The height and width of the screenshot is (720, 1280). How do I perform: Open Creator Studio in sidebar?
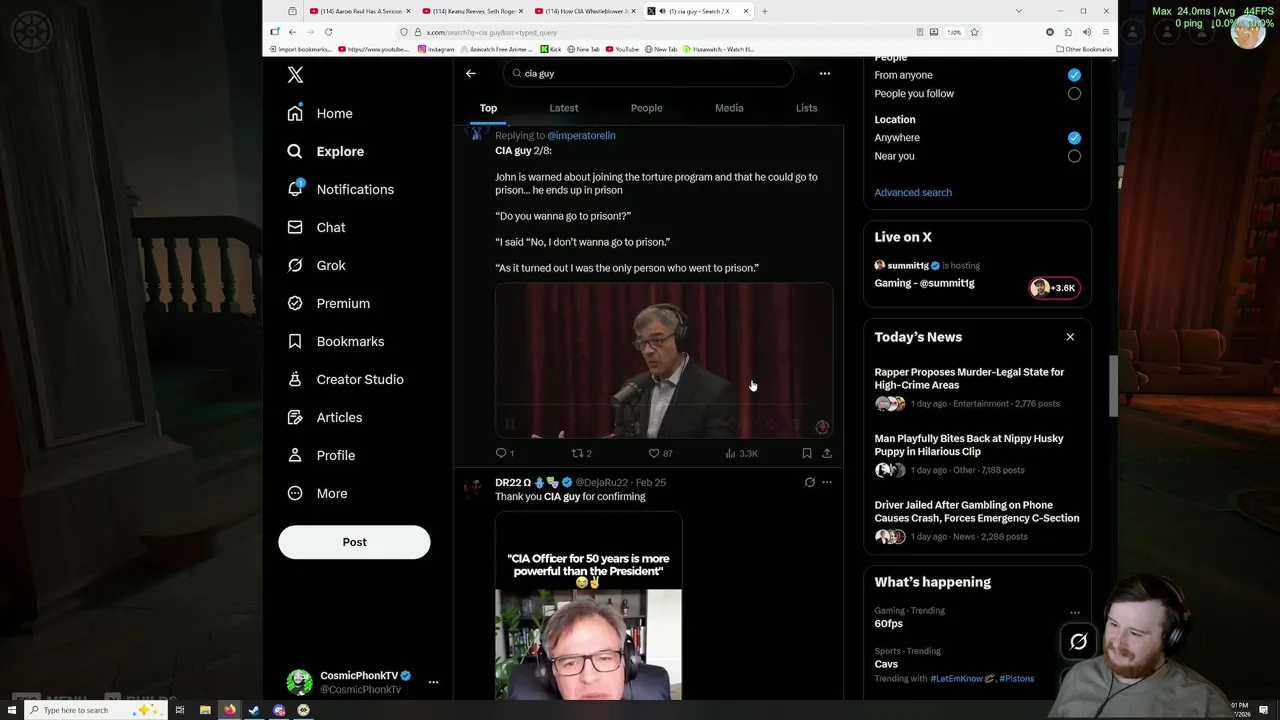345,380
